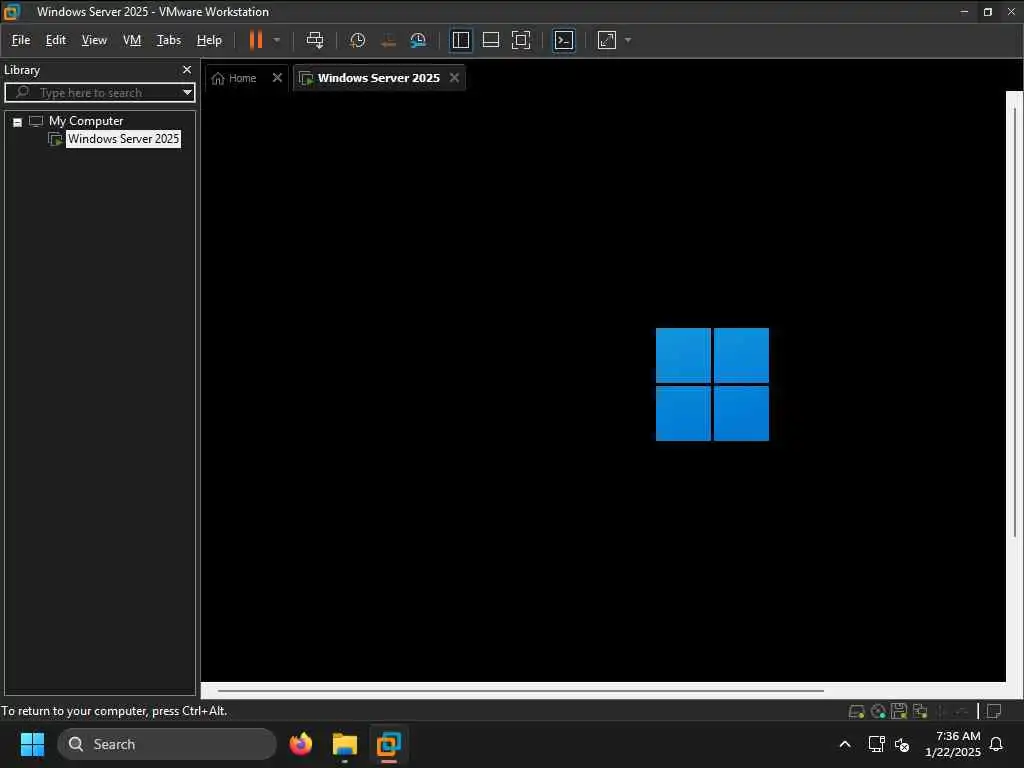Viewport: 1024px width, 768px height.
Task: Click the VMware icon in title bar
Action: tap(12, 12)
